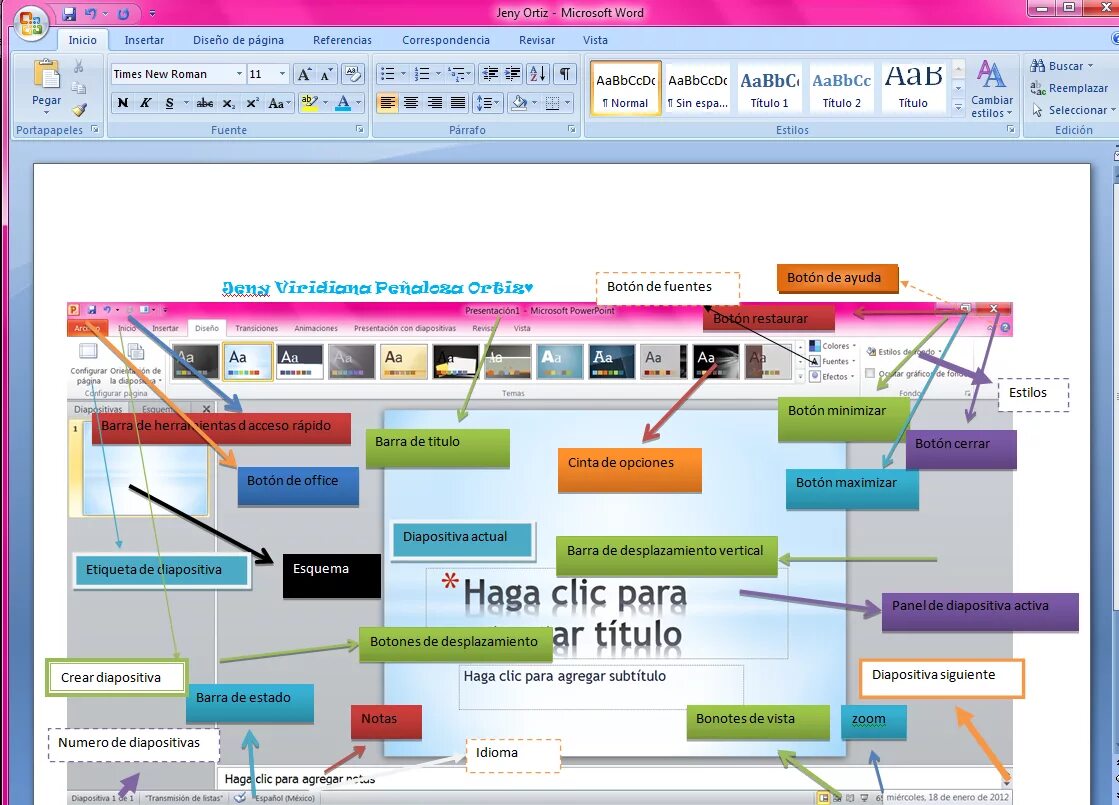Apply the yellow text highlight color

click(309, 103)
